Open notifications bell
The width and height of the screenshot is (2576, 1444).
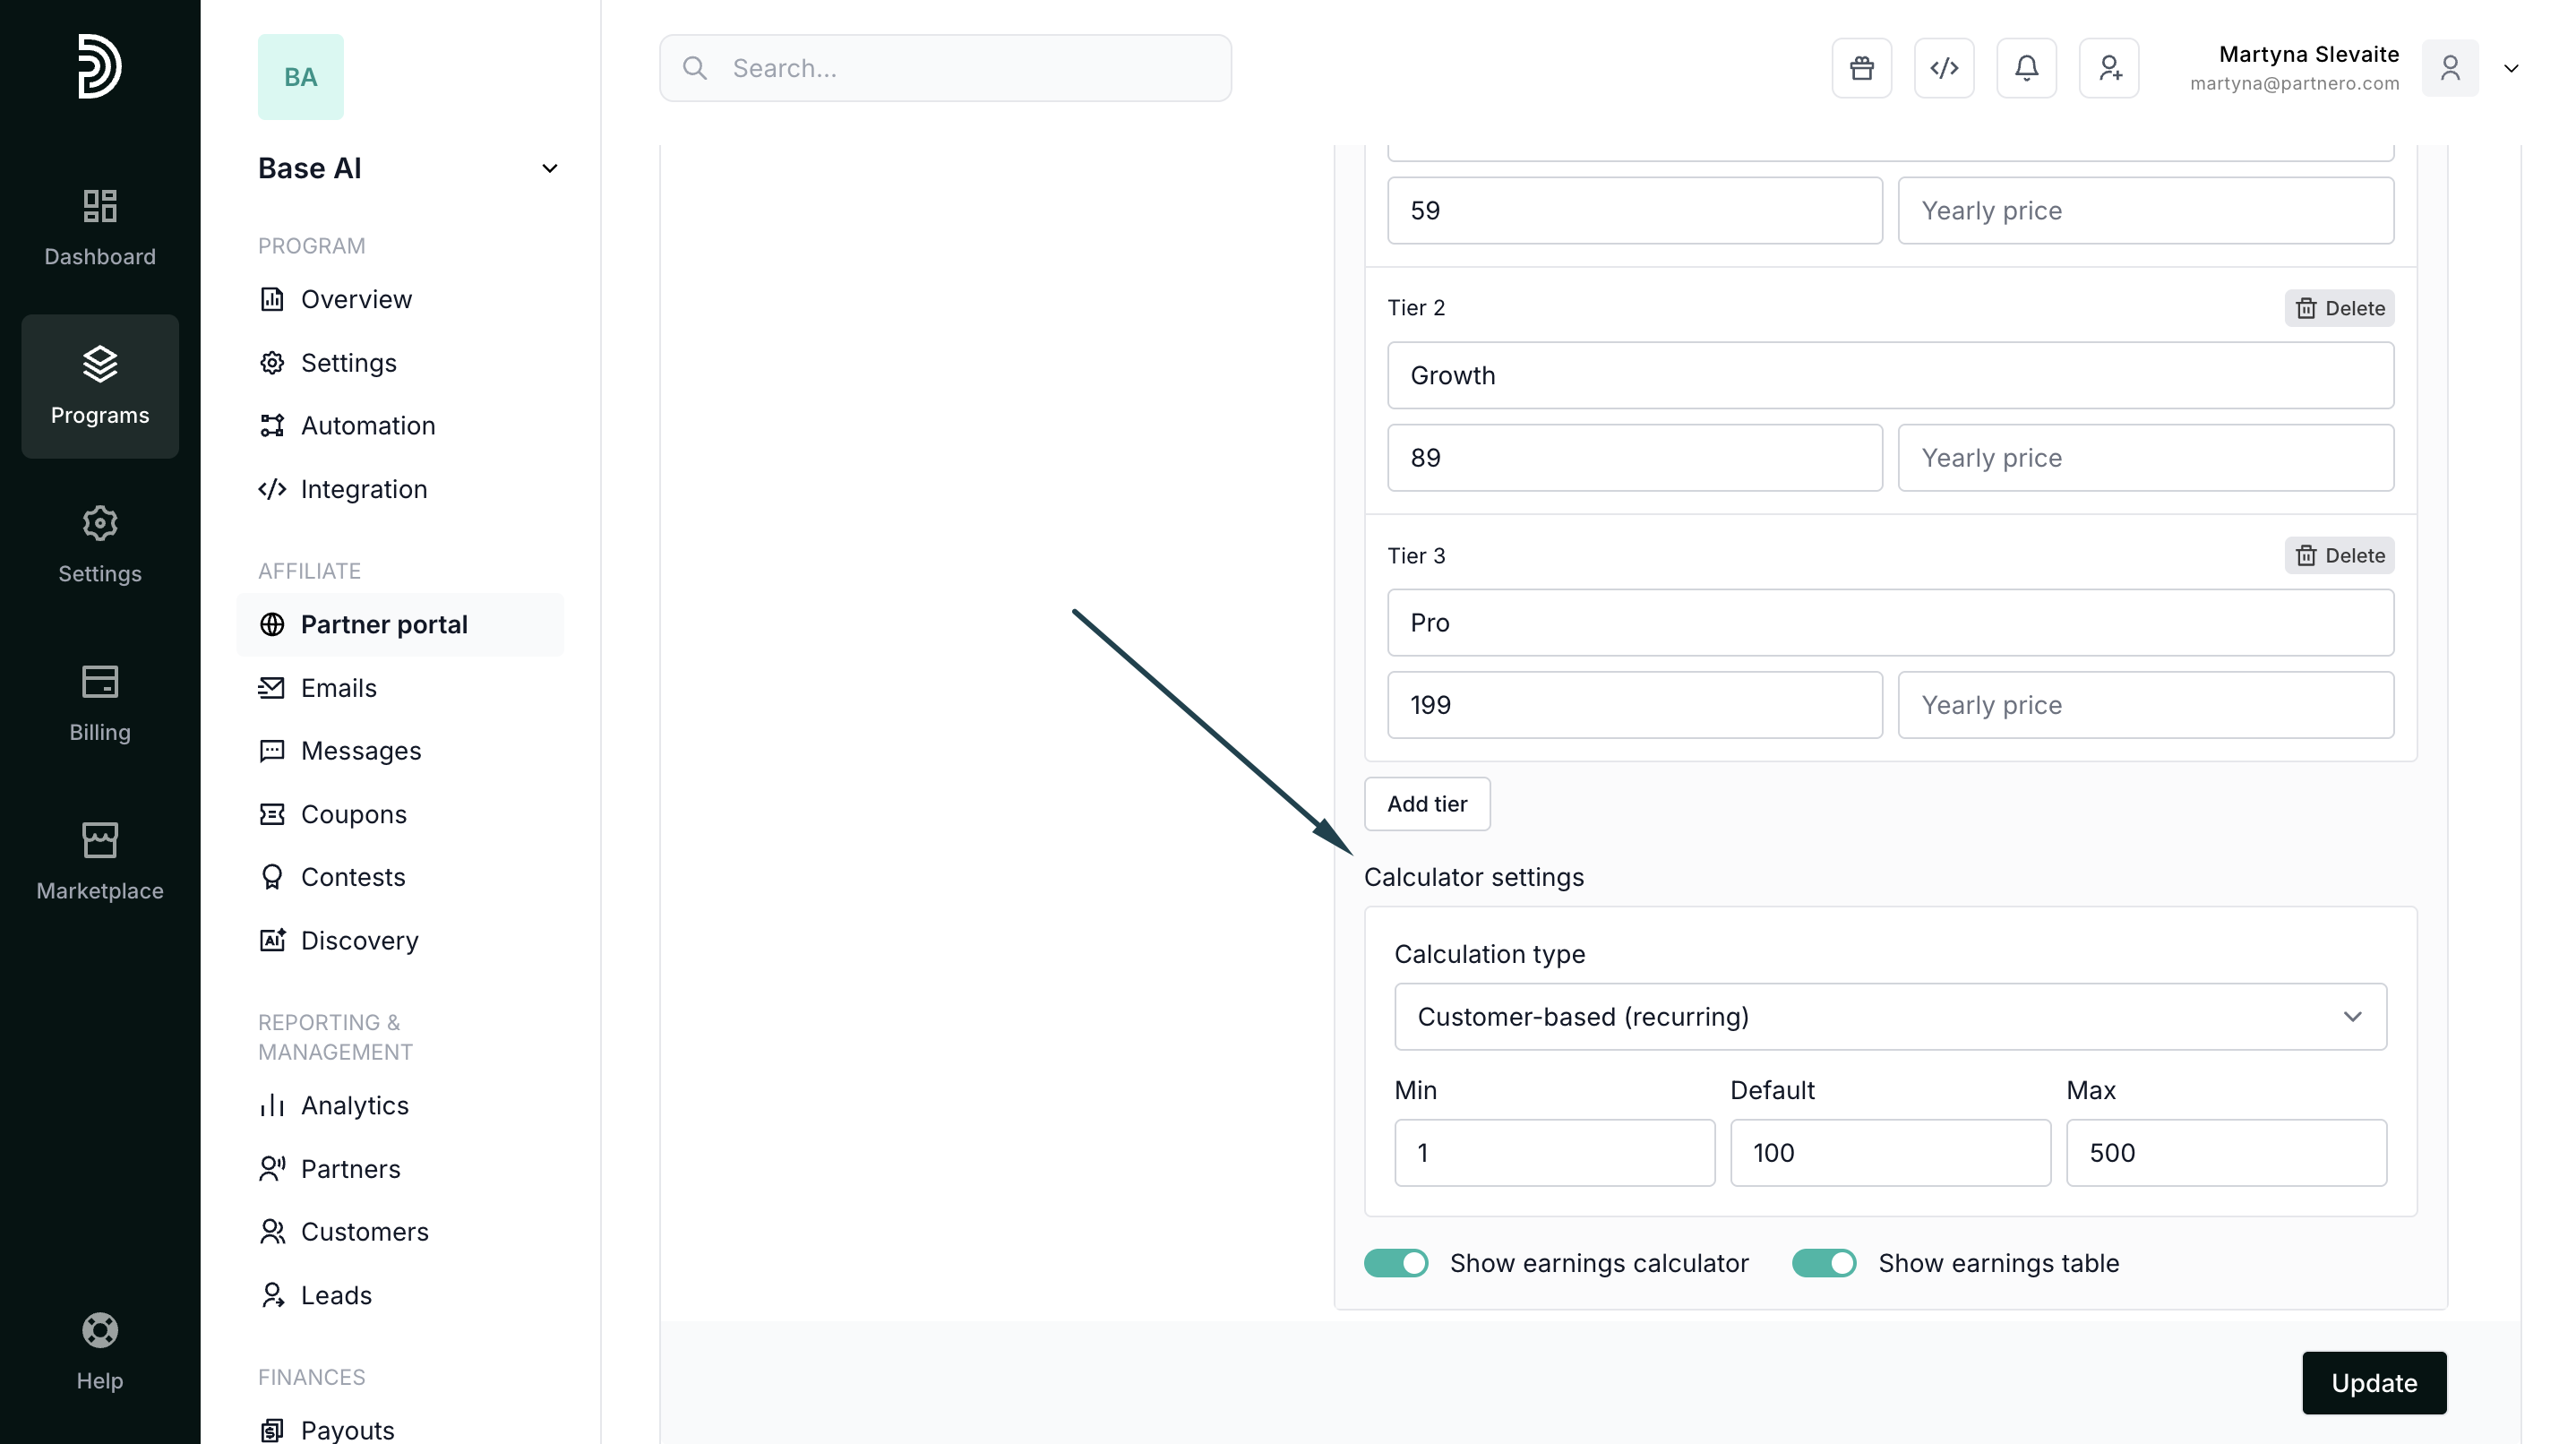pos(2026,68)
